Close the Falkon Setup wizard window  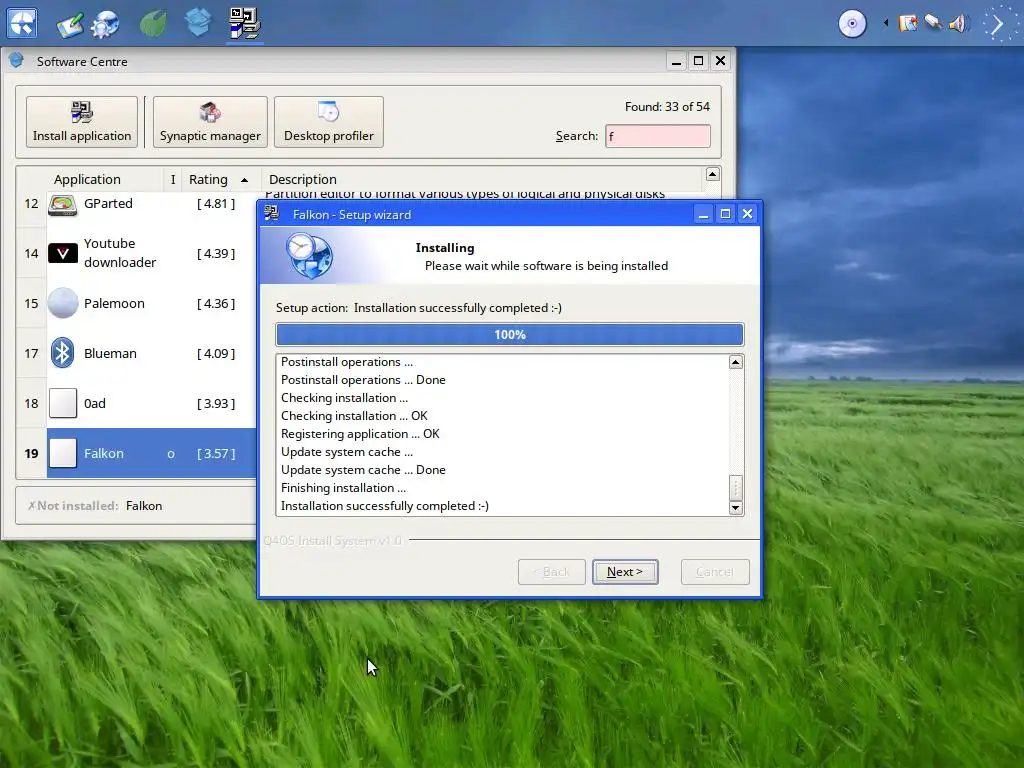coord(748,214)
